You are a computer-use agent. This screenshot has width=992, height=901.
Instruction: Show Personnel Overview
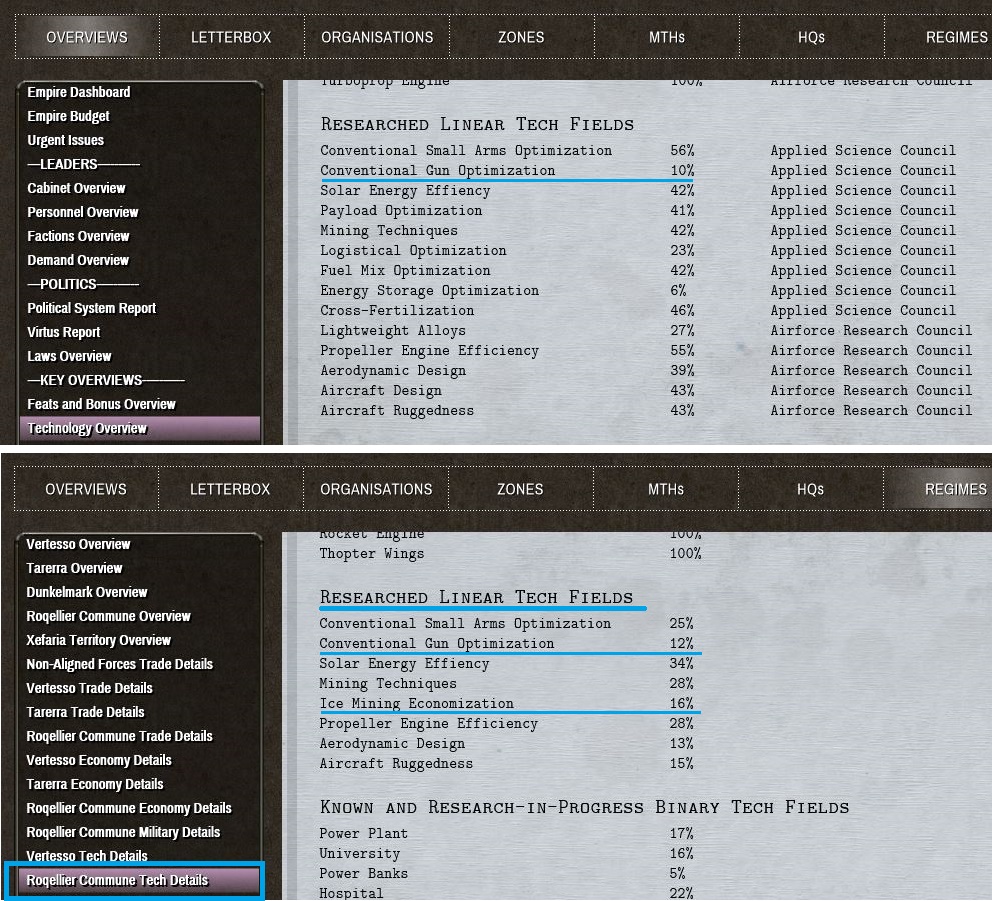tap(82, 213)
